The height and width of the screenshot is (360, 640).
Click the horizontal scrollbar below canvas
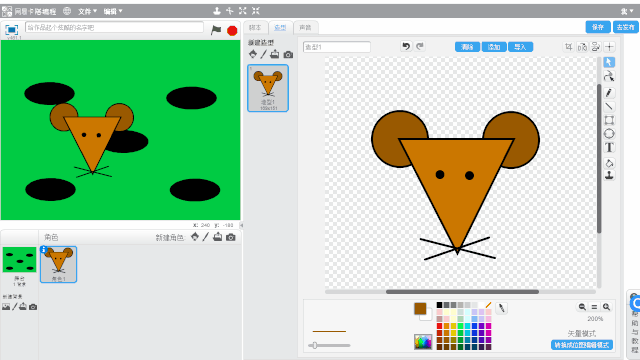462,291
